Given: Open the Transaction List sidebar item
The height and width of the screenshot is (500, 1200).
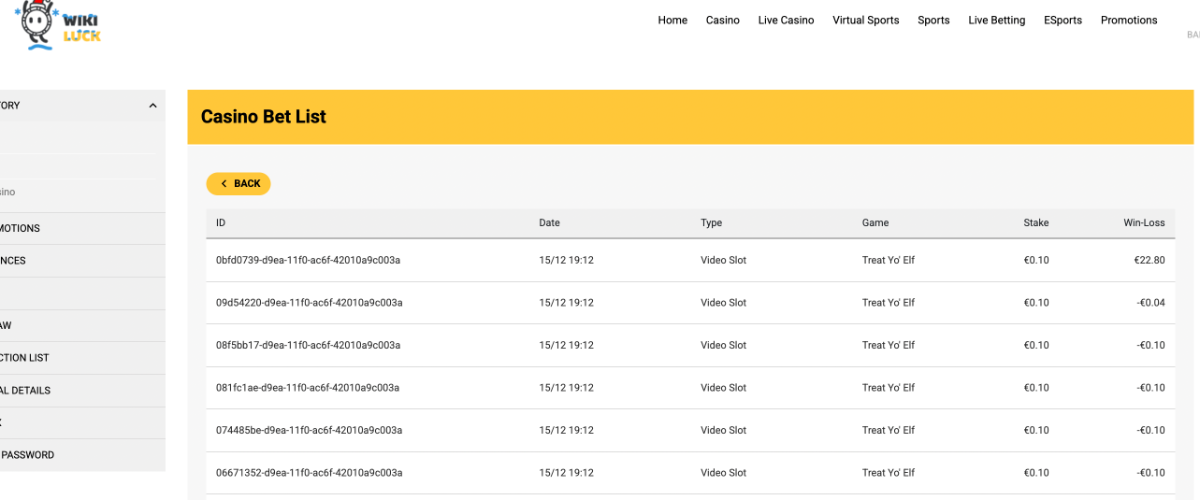Looking at the screenshot, I should (x=25, y=358).
